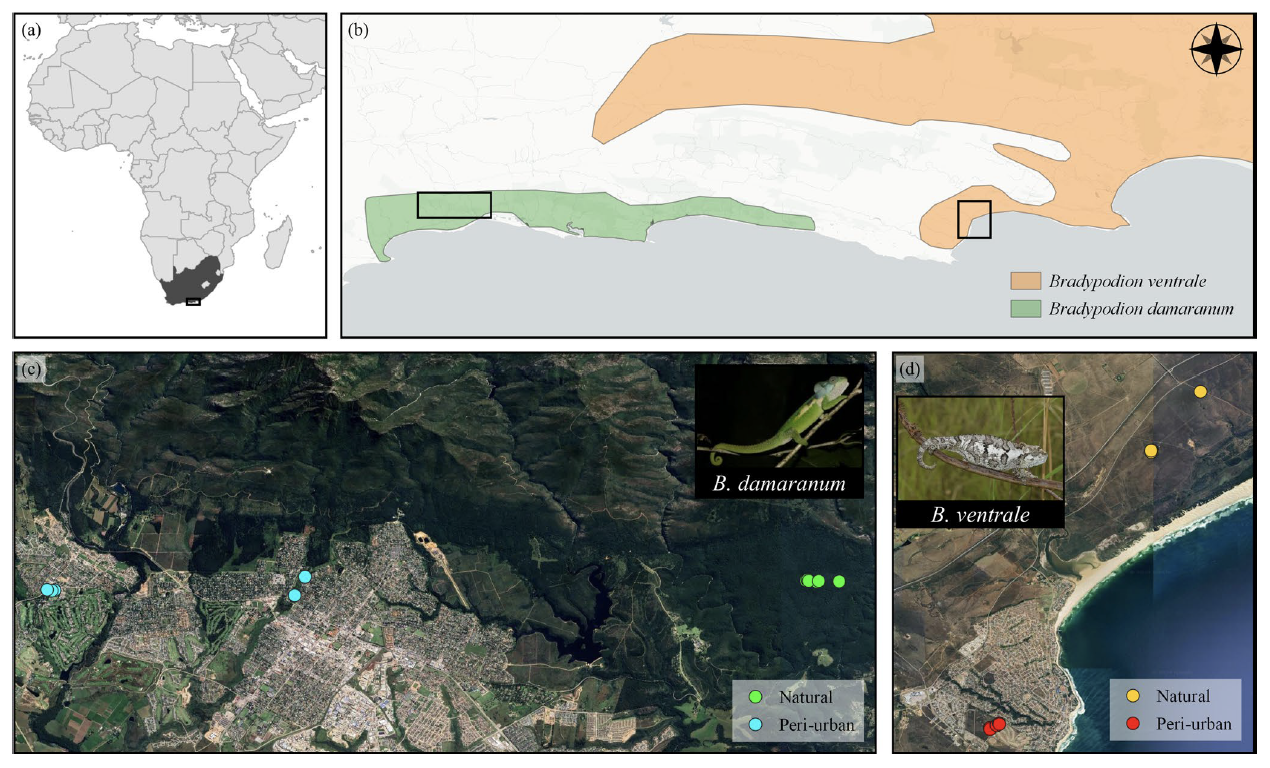Open the B. ventrale chameleon photo
1270x768 pixels.
pyautogui.click(x=980, y=448)
